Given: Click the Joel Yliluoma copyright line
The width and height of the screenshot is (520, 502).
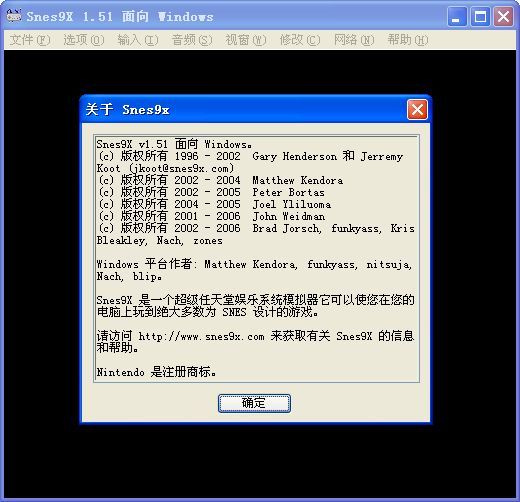Looking at the screenshot, I should pyautogui.click(x=215, y=204).
